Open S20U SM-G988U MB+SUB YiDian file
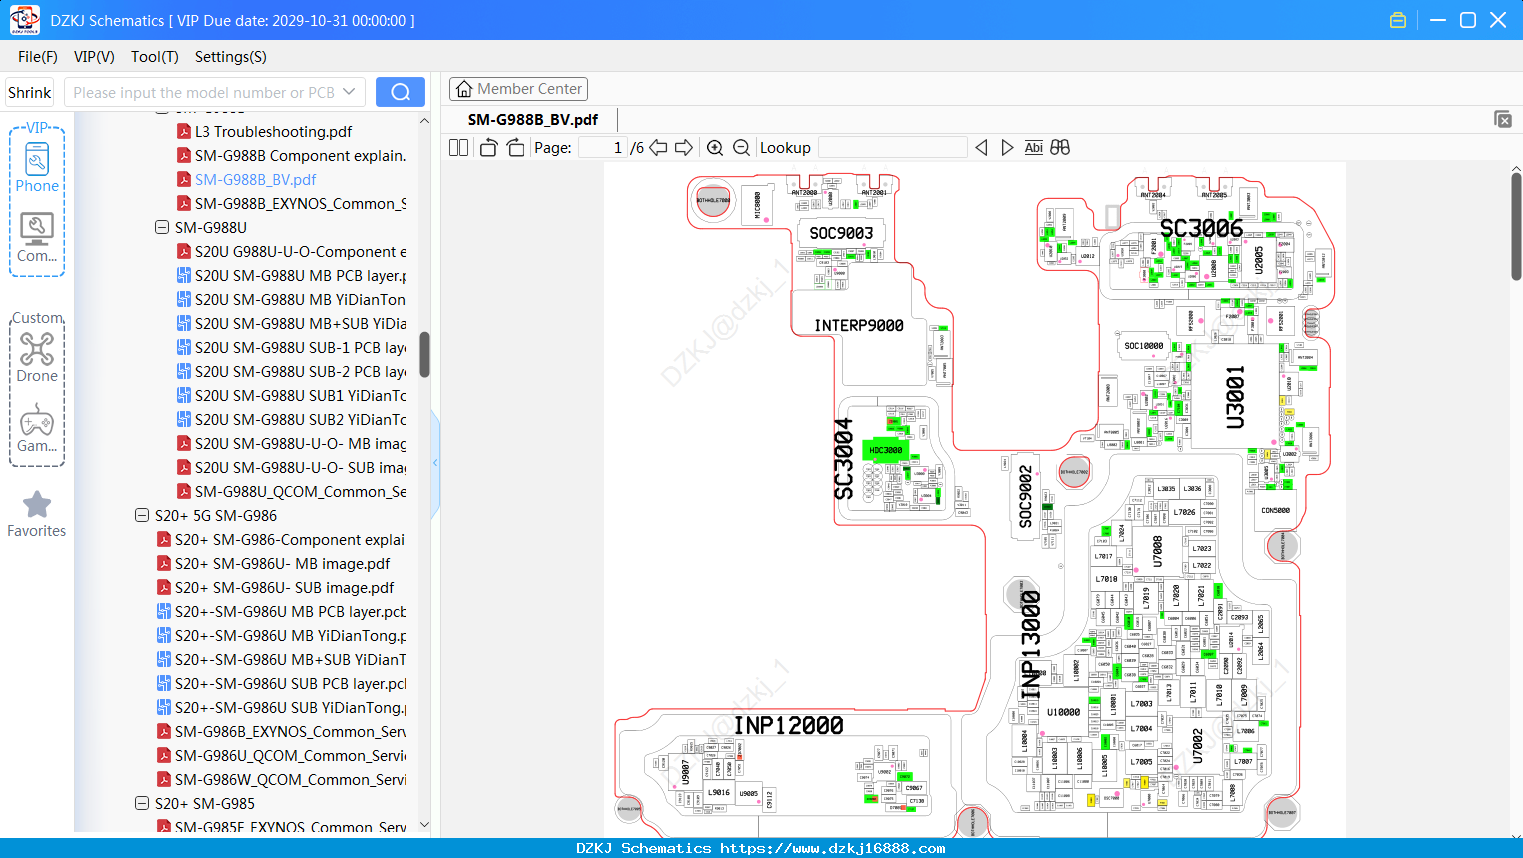Viewport: 1523px width, 858px height. click(x=300, y=323)
